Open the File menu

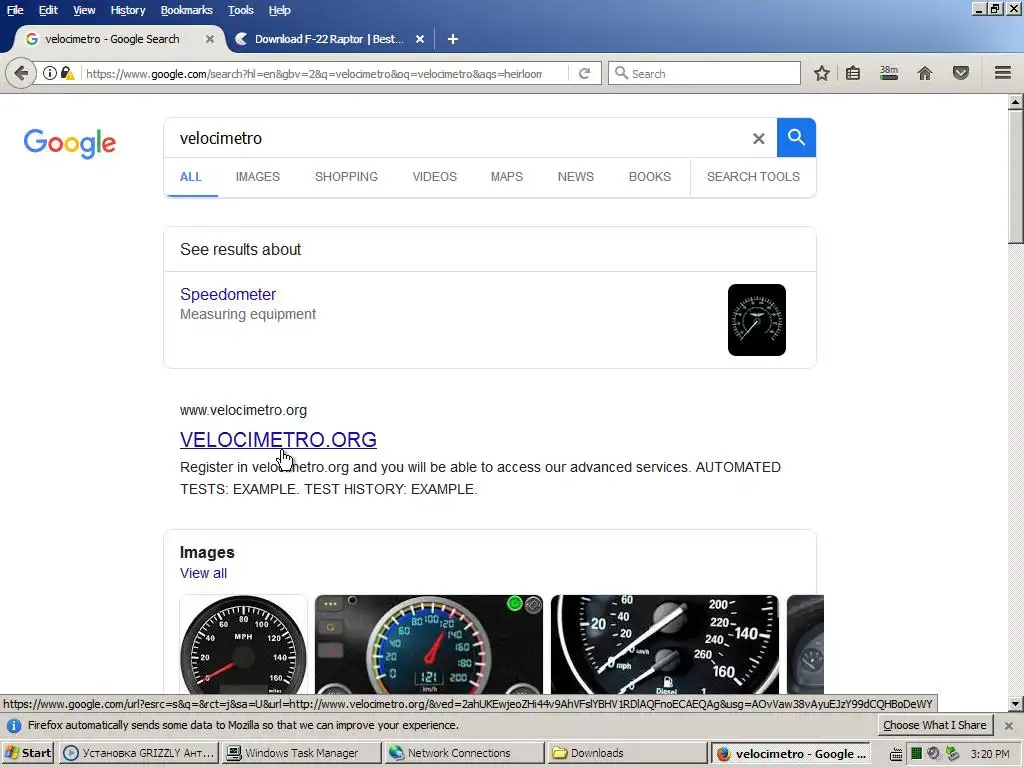(x=15, y=10)
